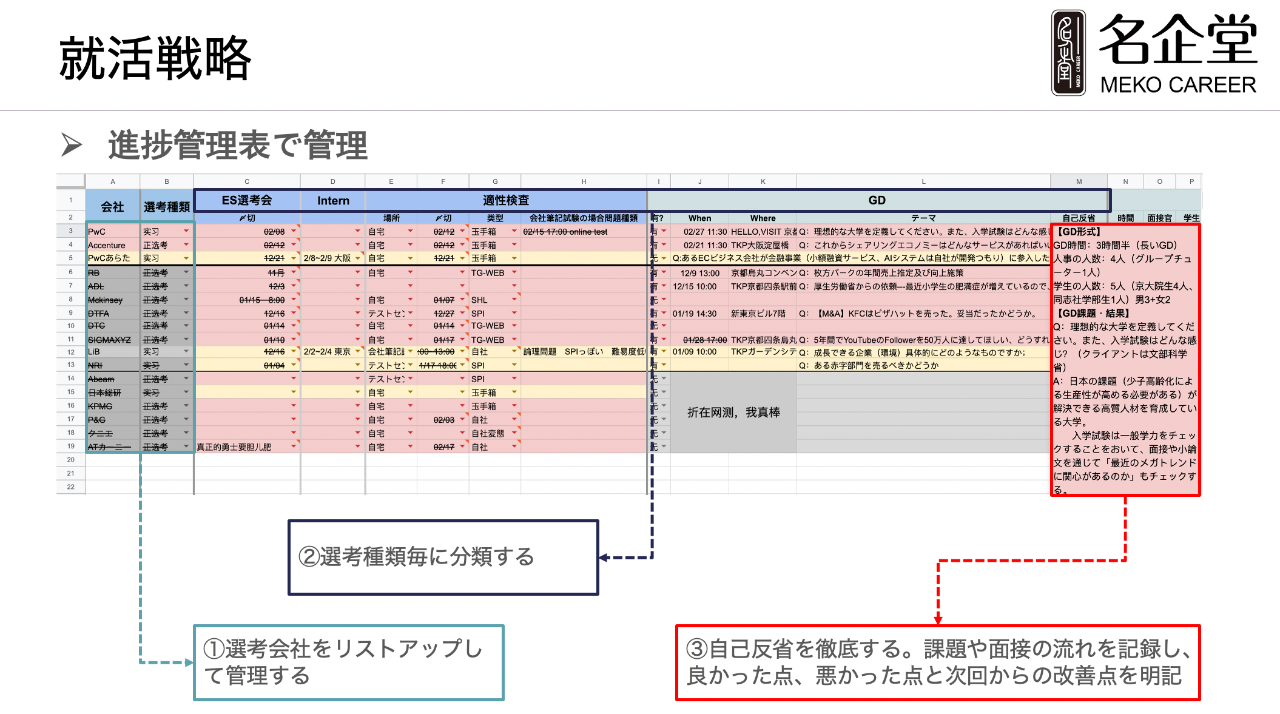Click the Intern header cell

pos(333,200)
